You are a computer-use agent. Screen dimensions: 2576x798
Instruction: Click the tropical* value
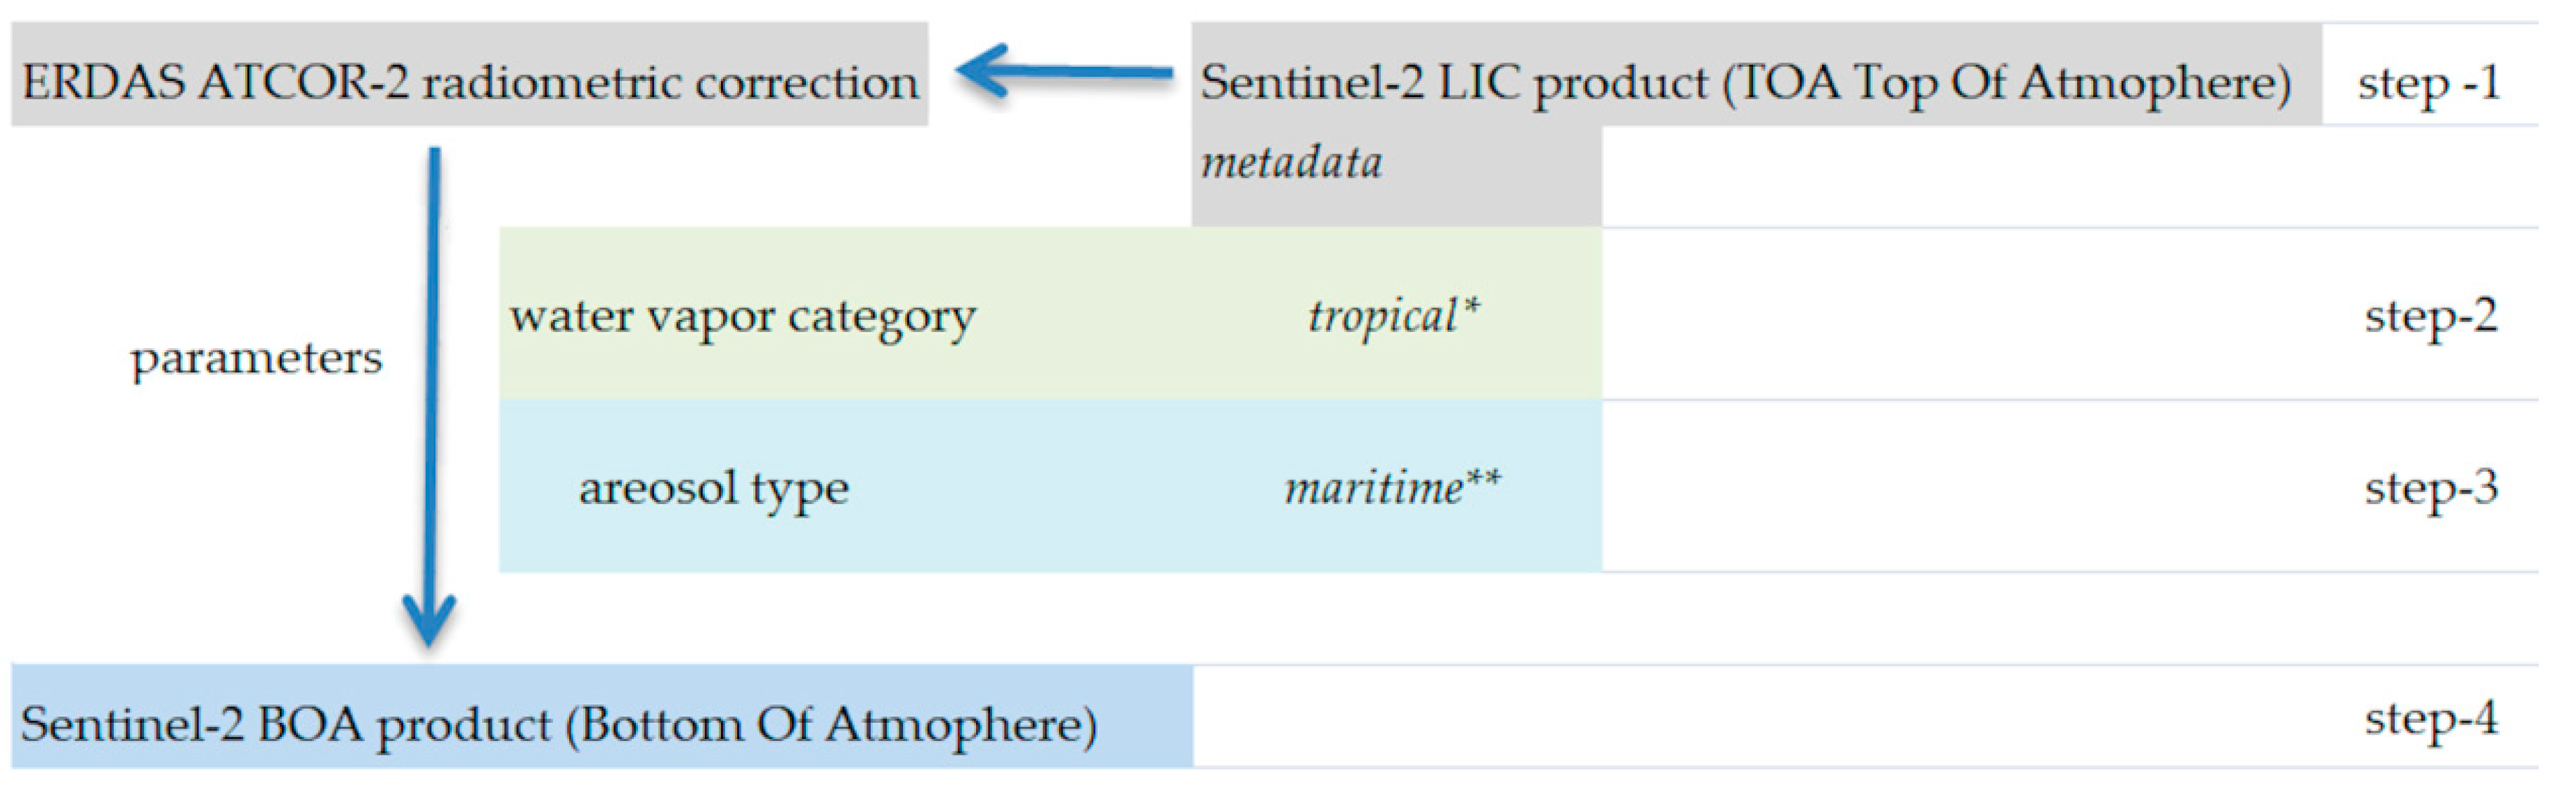point(1393,317)
